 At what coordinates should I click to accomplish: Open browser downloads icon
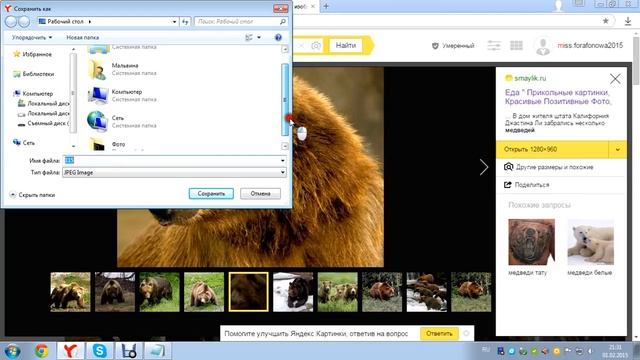[628, 21]
